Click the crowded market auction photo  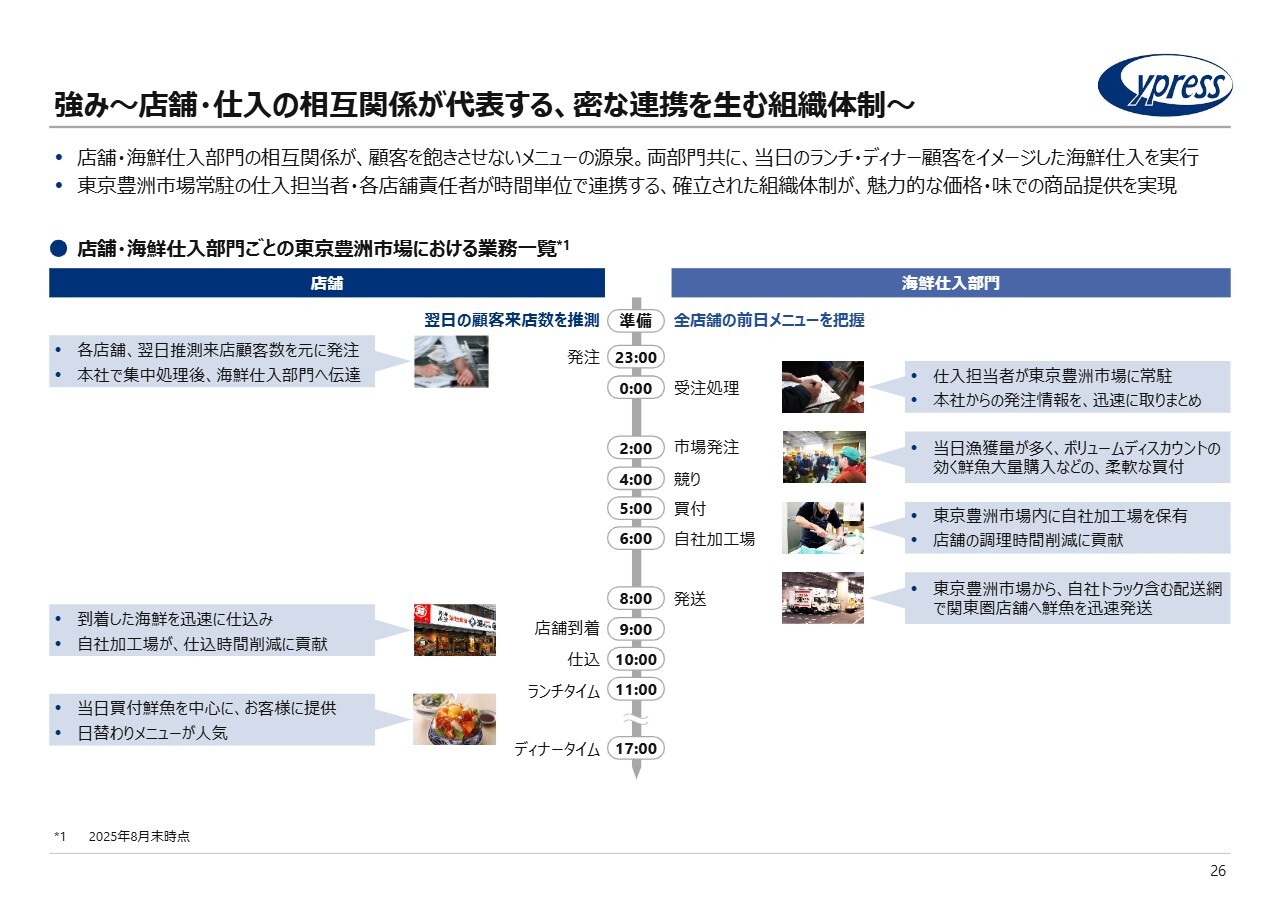point(823,457)
